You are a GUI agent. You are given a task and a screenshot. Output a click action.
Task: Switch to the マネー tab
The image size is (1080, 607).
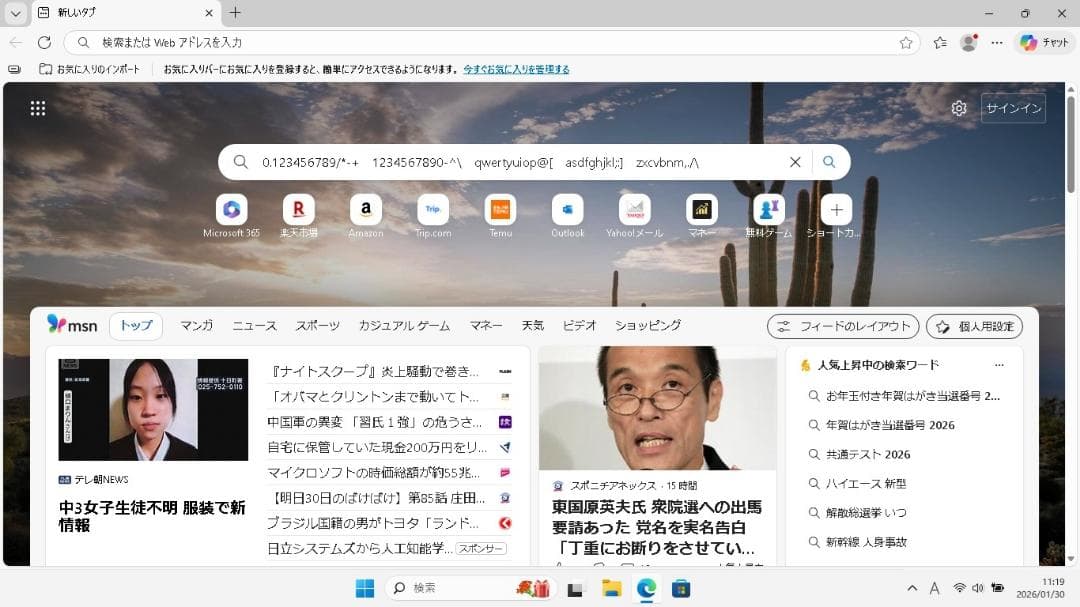coord(486,325)
